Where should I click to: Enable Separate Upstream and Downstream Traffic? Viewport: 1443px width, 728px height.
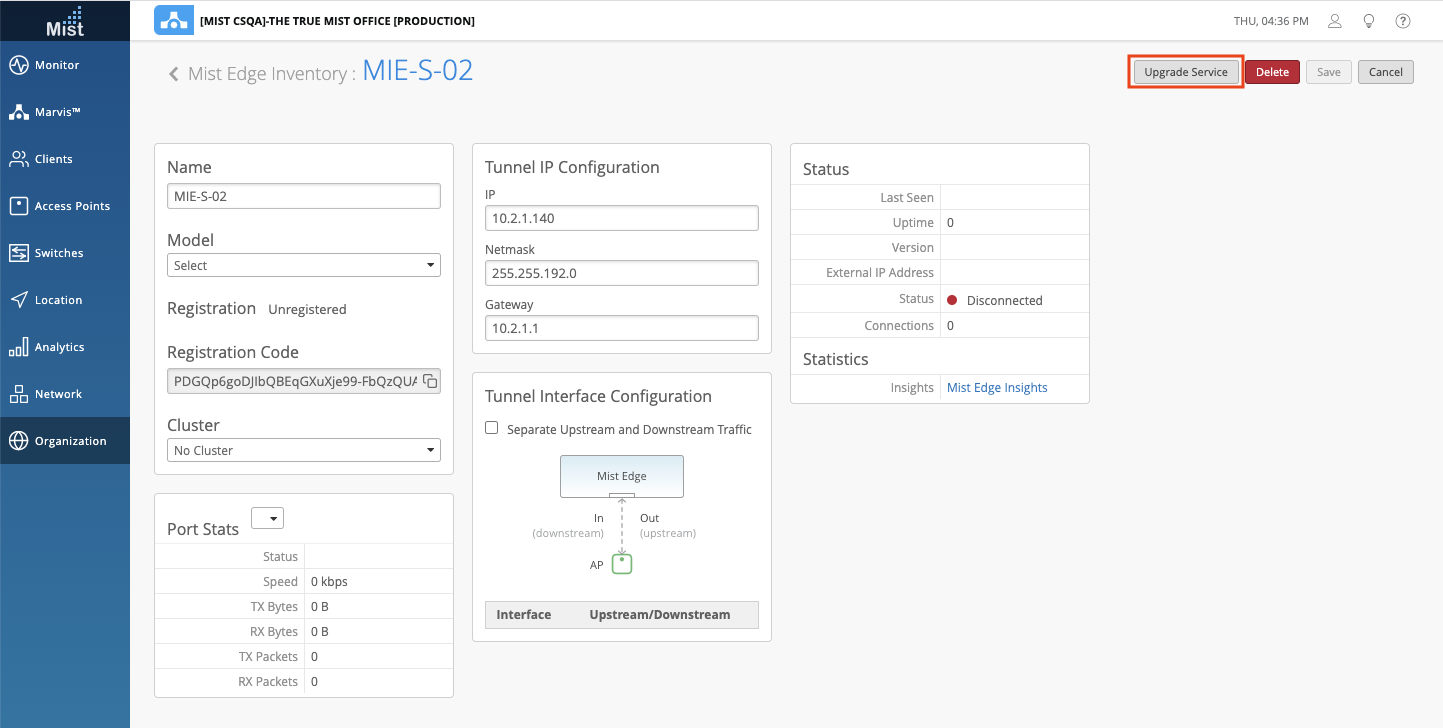[x=491, y=428]
